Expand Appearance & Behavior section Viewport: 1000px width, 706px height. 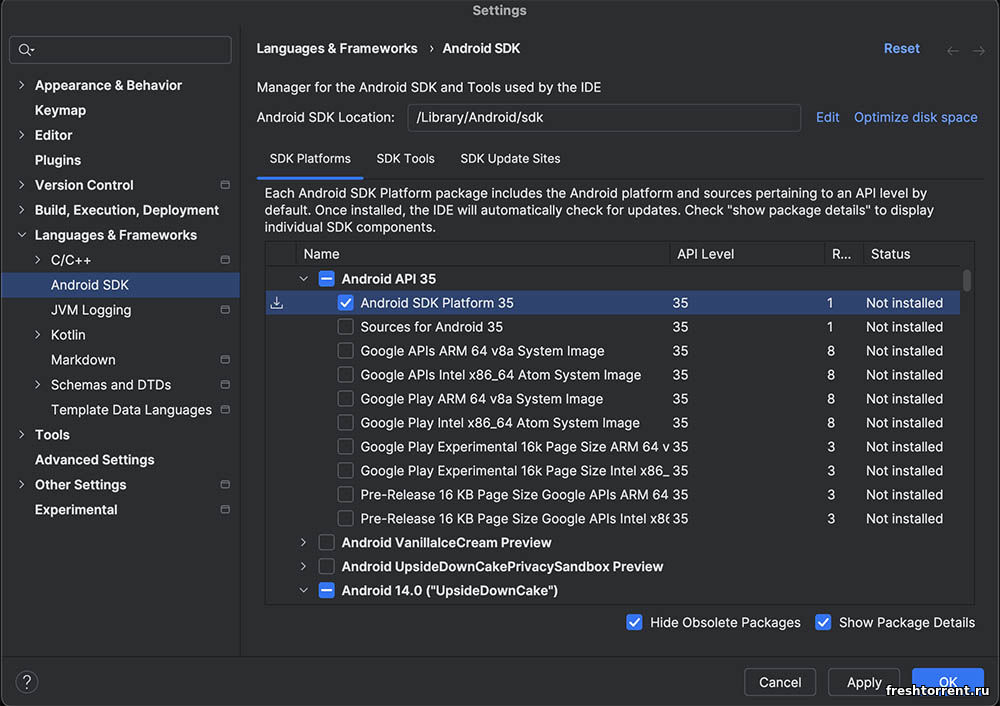point(22,85)
